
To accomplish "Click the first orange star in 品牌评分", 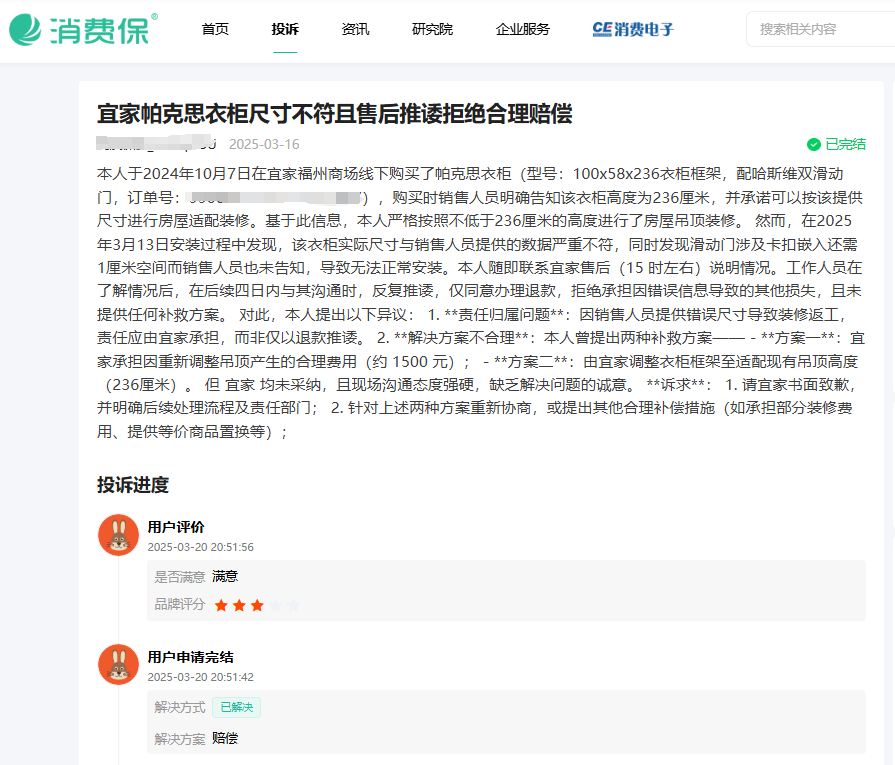I will (x=221, y=605).
